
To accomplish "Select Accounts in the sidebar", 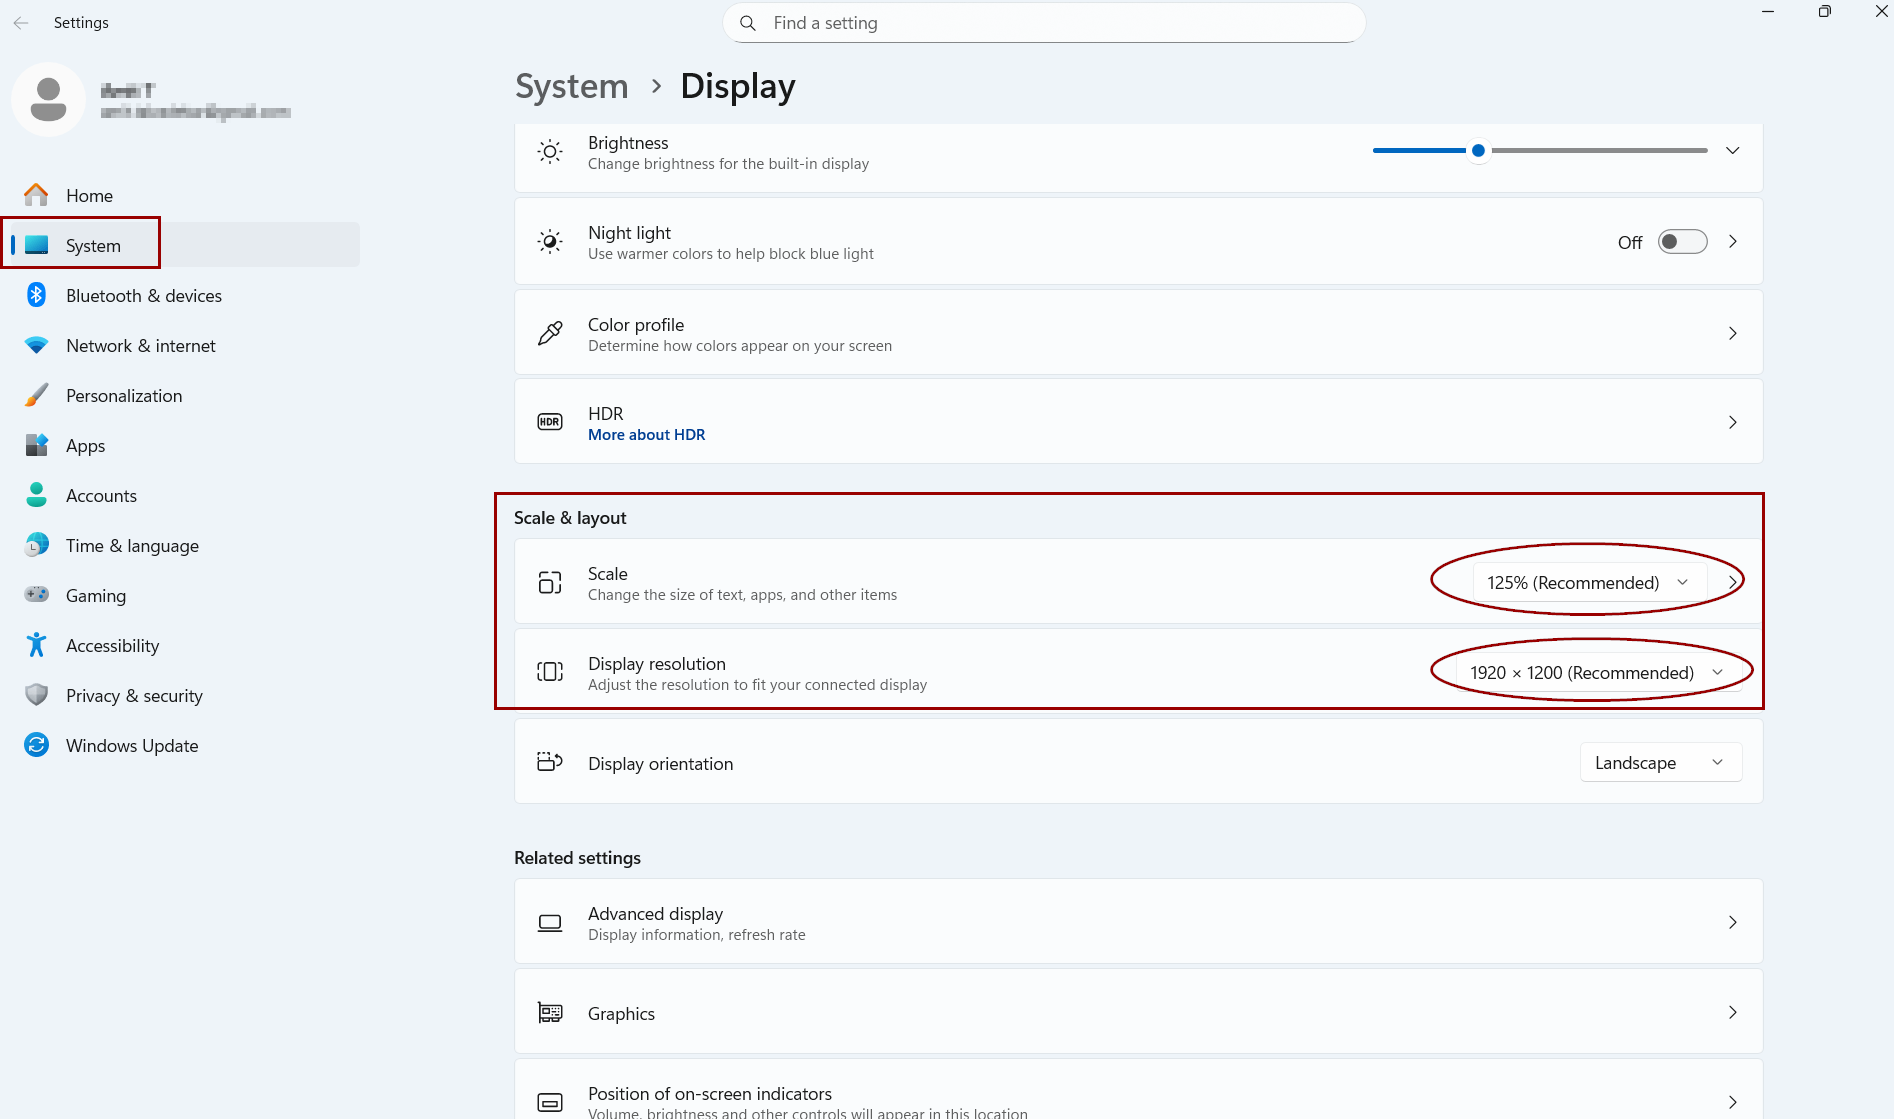I will [101, 495].
